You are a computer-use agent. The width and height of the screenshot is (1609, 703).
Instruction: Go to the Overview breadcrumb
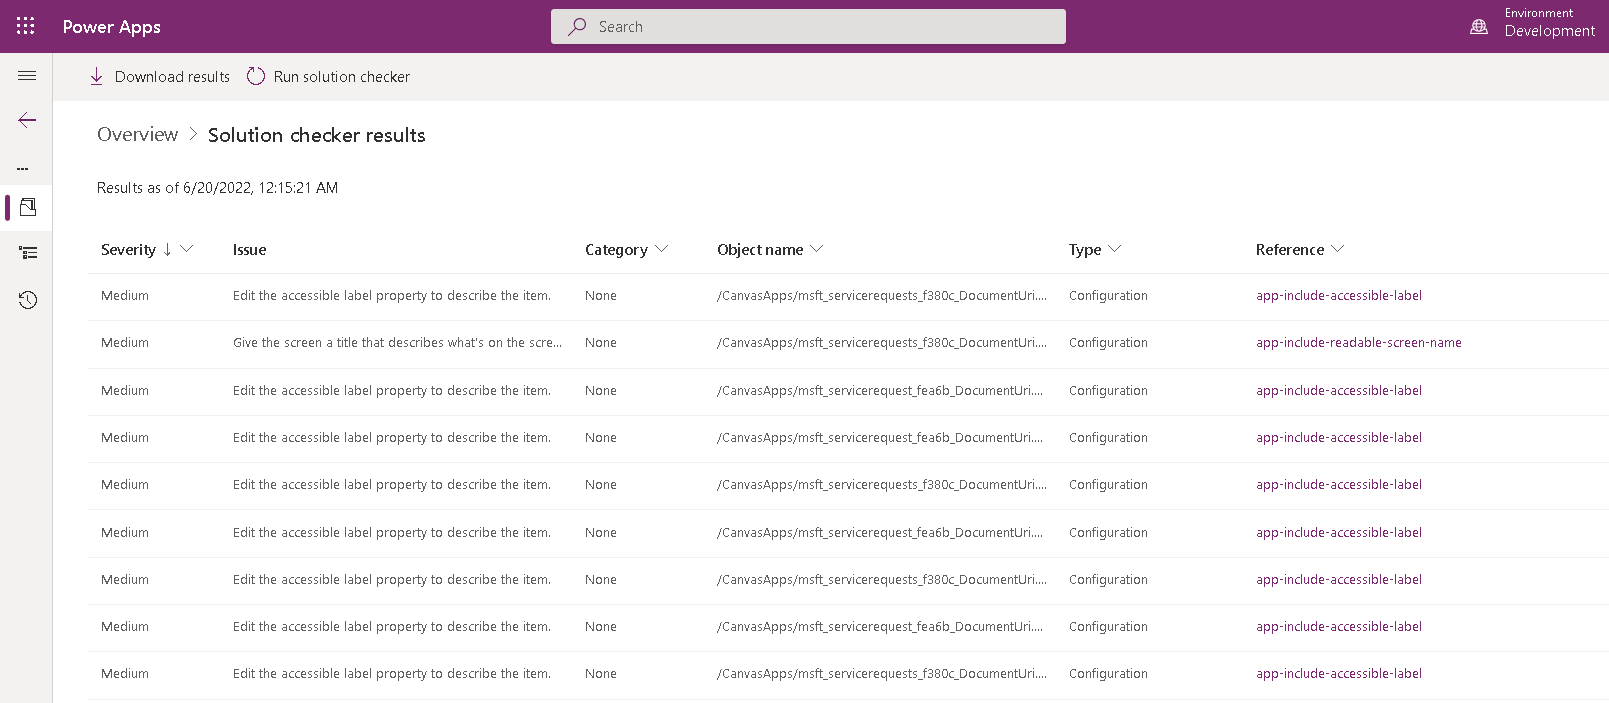(137, 135)
